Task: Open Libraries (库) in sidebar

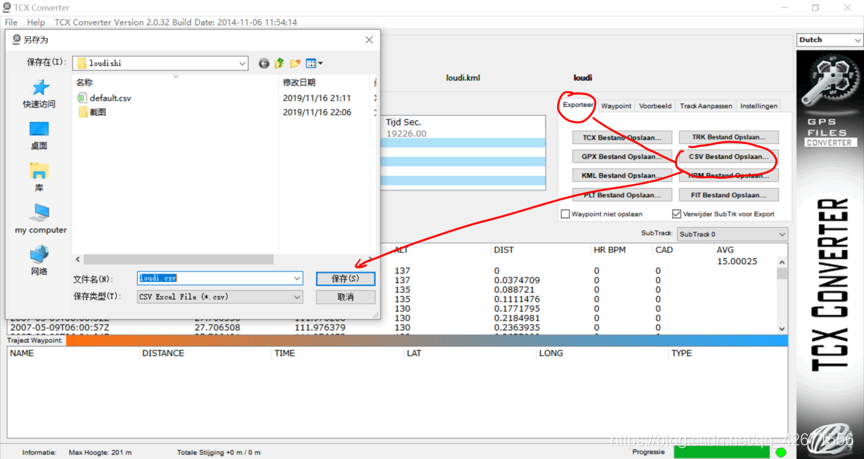Action: 39,177
